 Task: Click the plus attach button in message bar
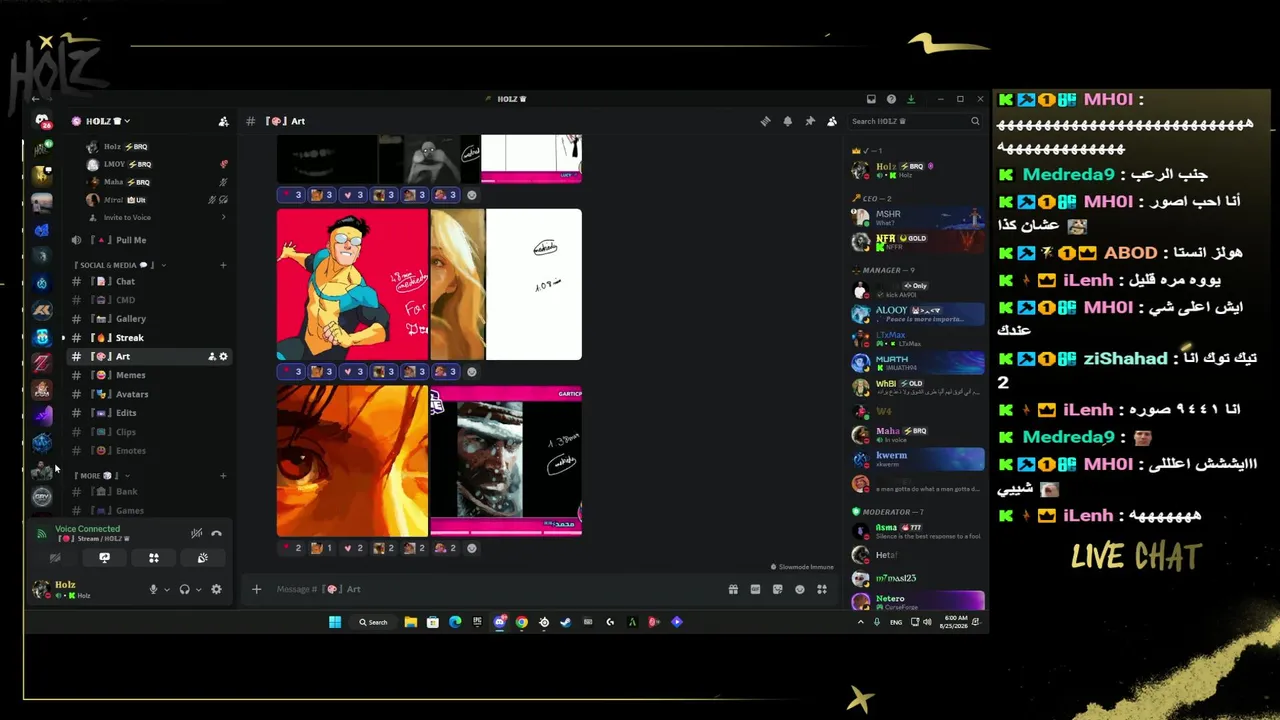pyautogui.click(x=256, y=590)
